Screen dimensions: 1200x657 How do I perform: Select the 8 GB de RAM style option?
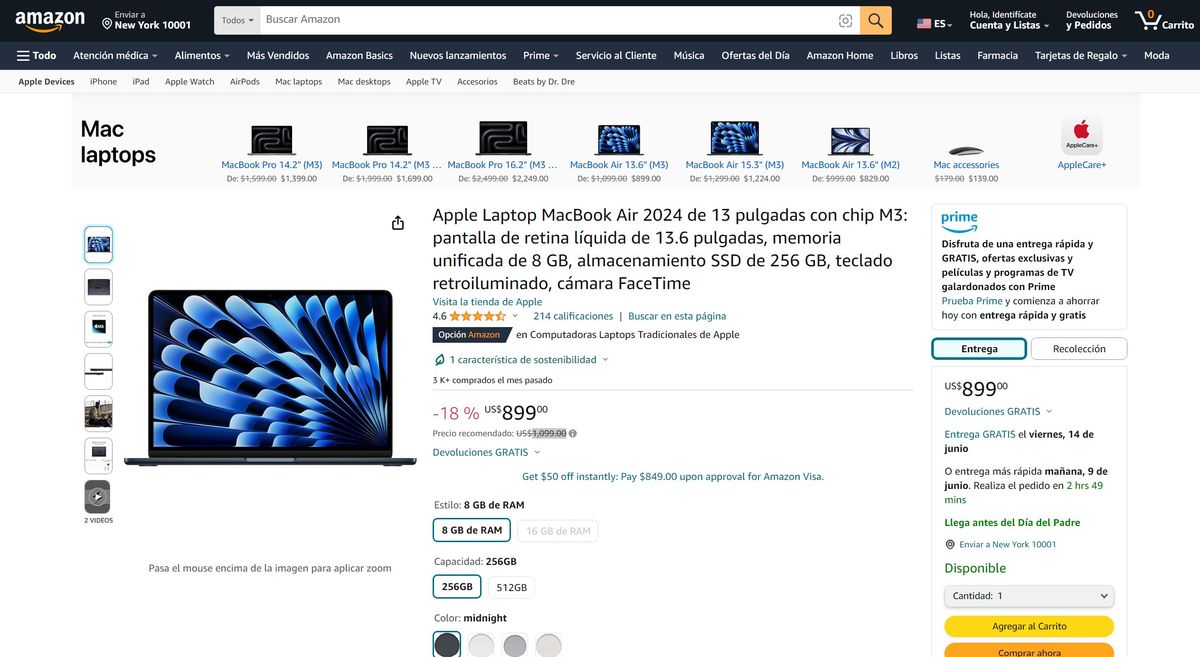[x=472, y=530]
